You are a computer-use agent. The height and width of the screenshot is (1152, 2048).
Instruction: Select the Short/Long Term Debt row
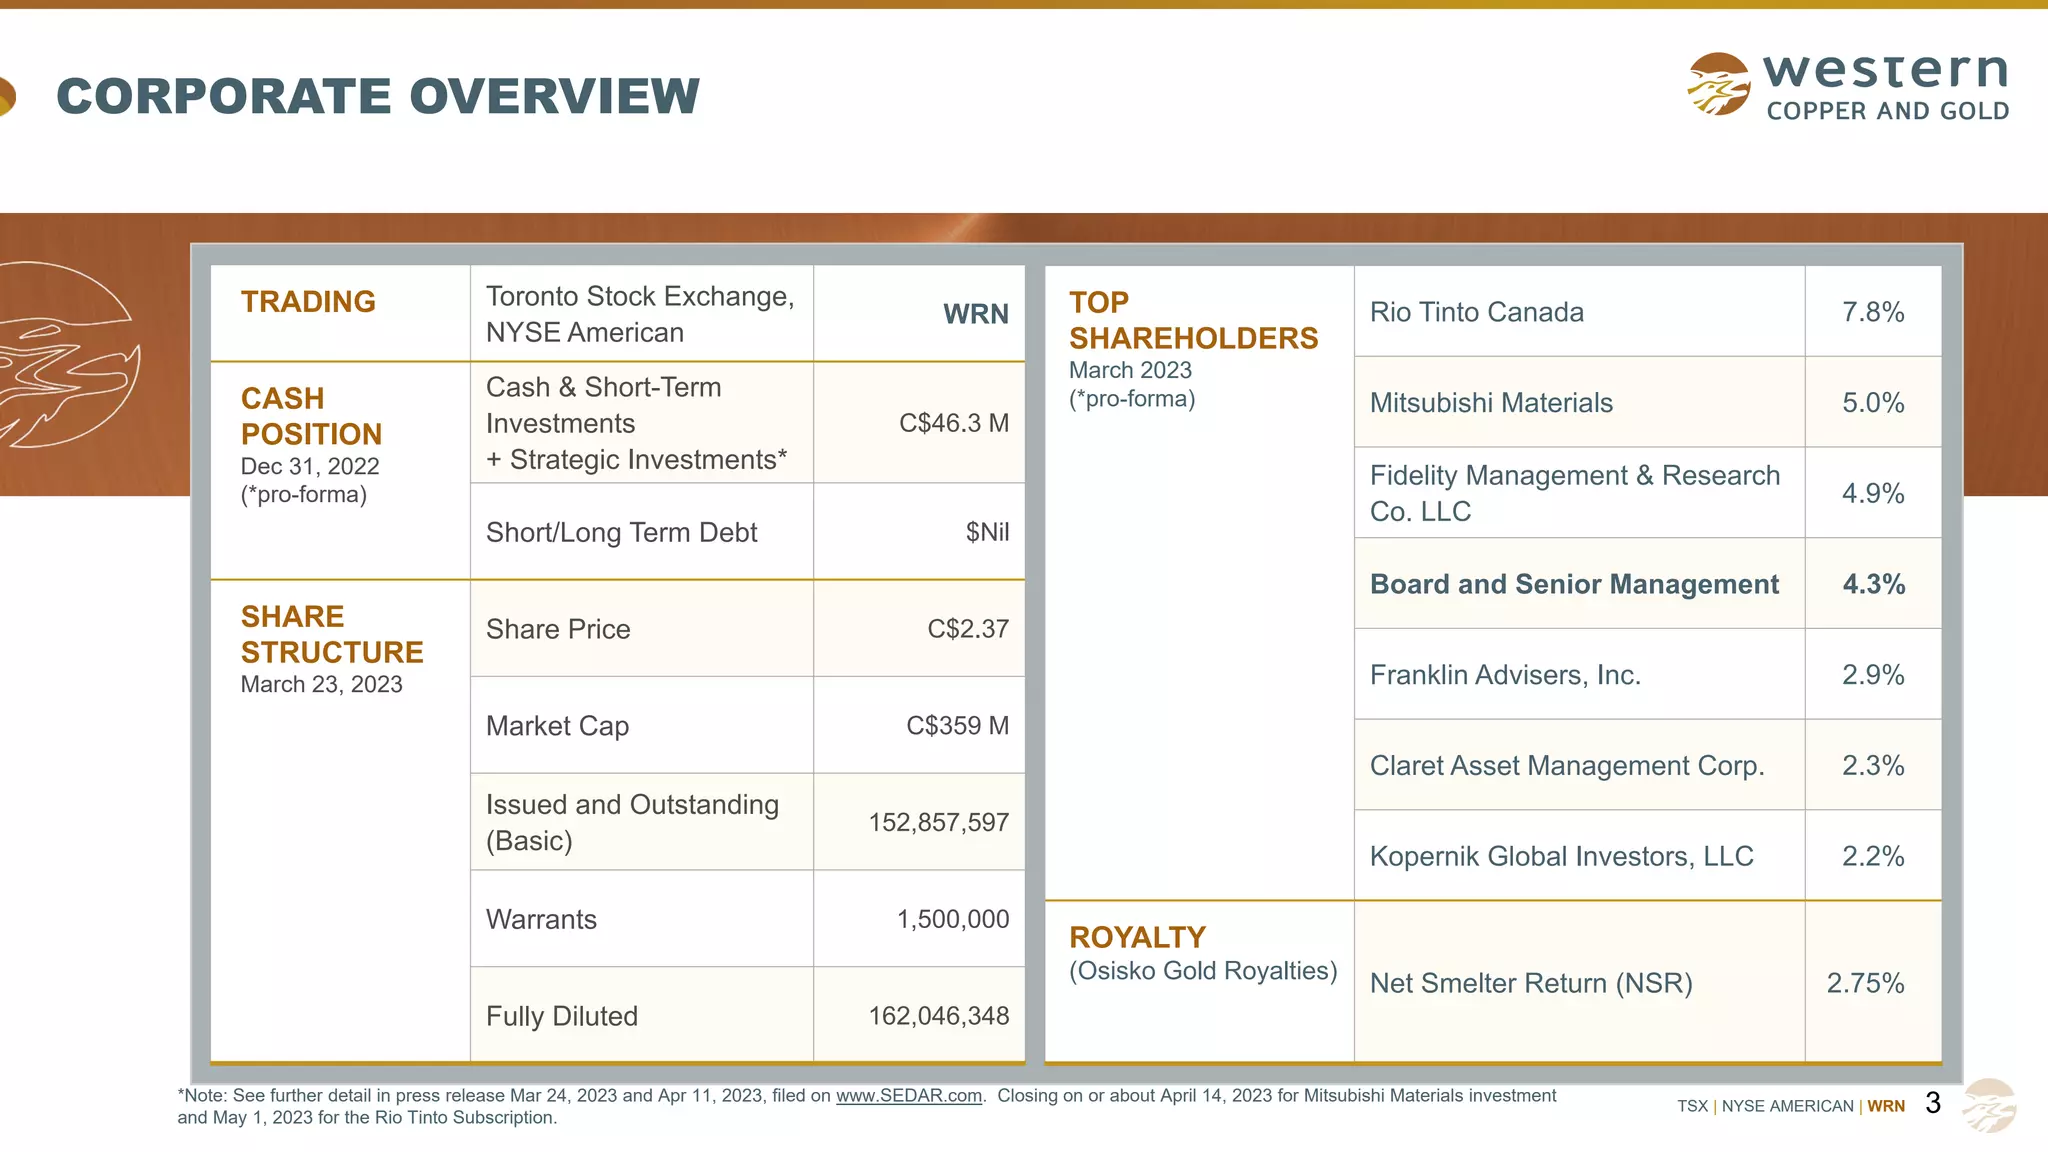(621, 533)
